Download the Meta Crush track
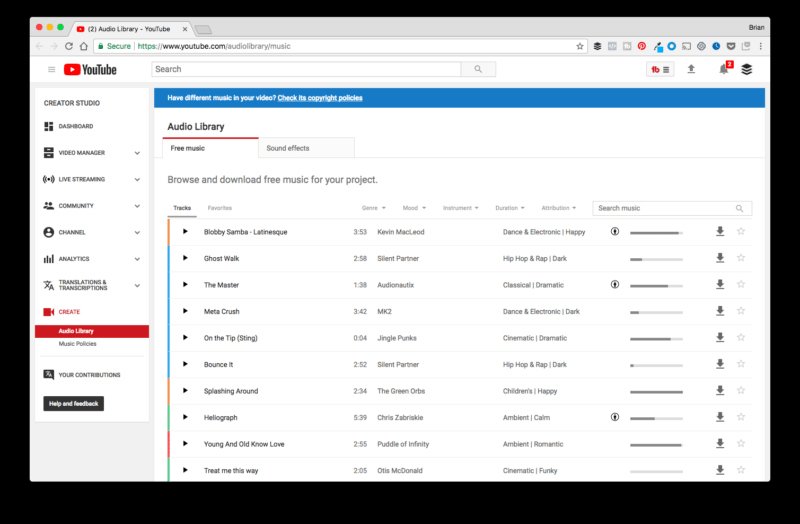The image size is (800, 524). (720, 311)
